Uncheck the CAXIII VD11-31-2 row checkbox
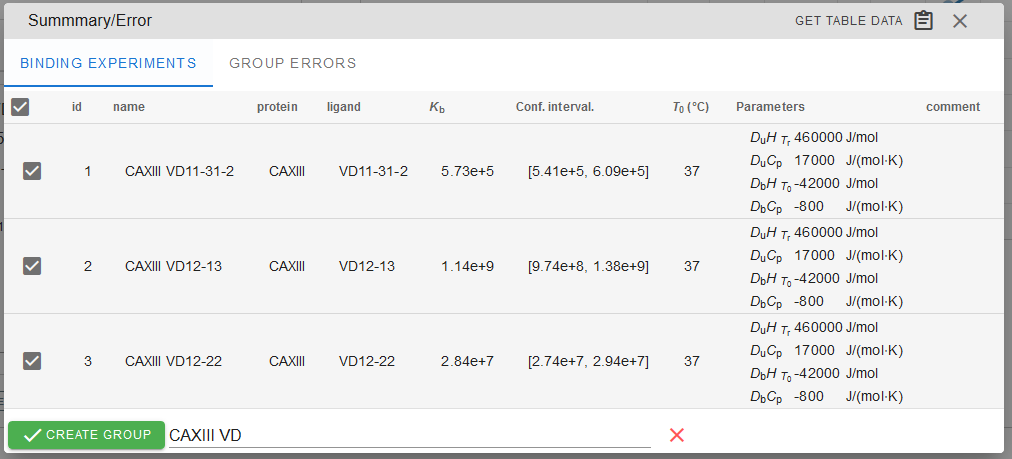The height and width of the screenshot is (459, 1012). tap(32, 171)
